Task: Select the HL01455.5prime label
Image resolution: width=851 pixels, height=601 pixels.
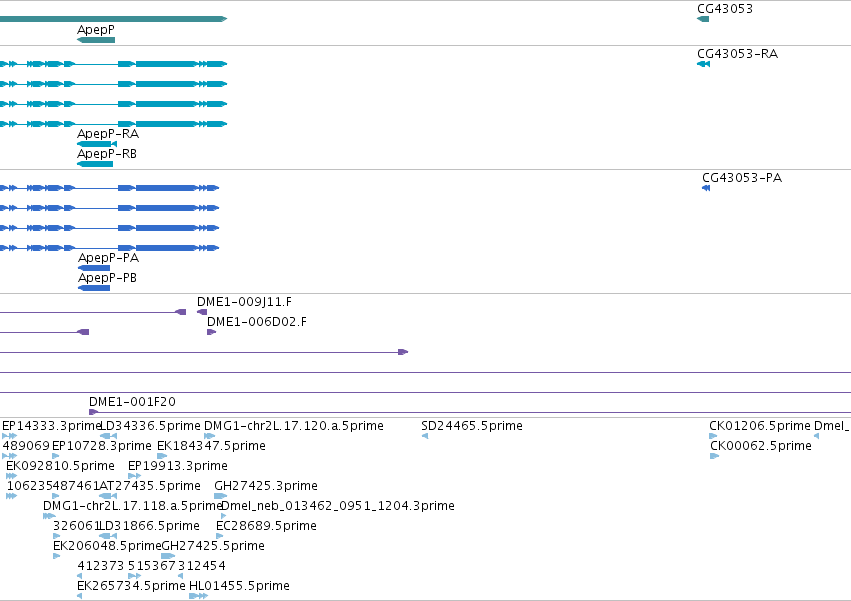Action: click(239, 586)
